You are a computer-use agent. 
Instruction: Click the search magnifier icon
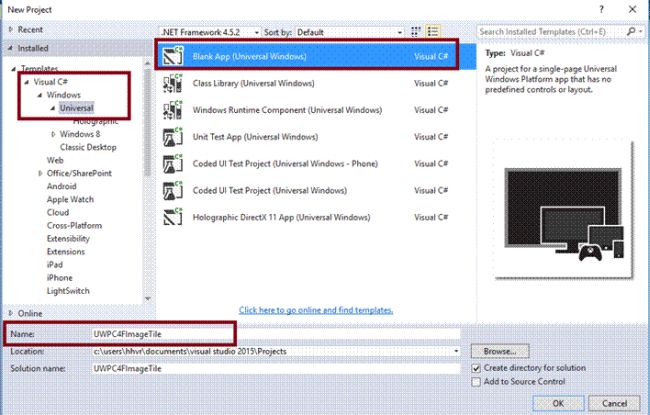[631, 32]
